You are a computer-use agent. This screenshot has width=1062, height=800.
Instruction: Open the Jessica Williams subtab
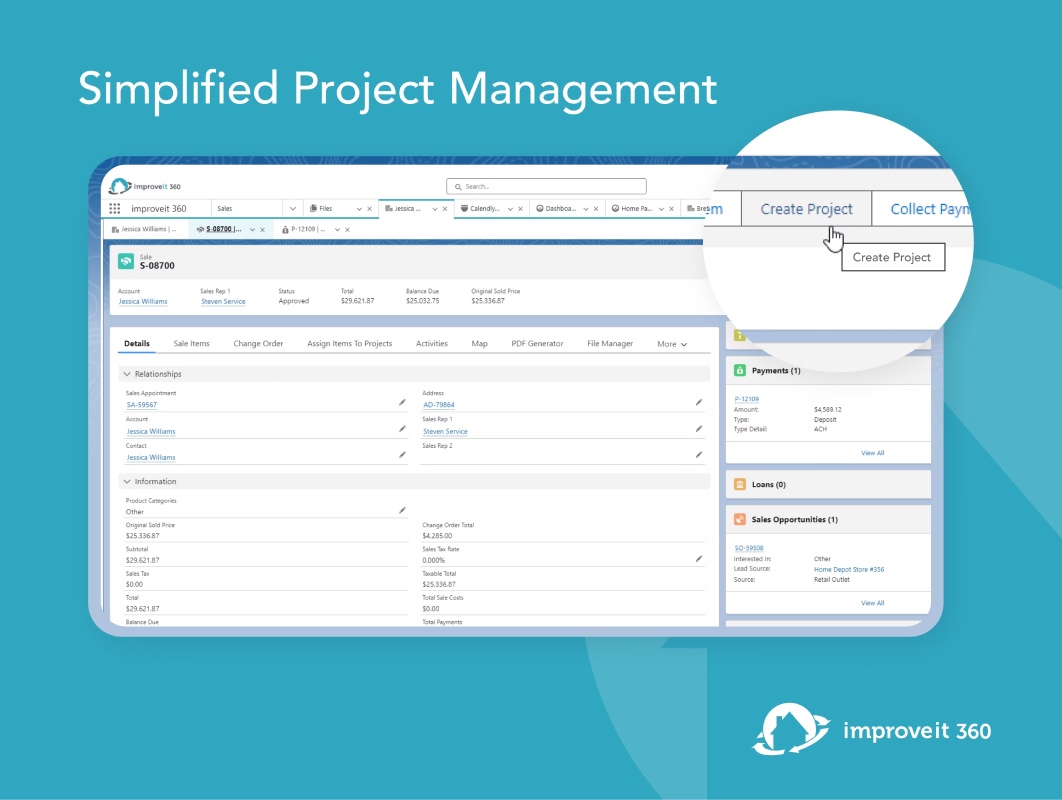[x=144, y=230]
